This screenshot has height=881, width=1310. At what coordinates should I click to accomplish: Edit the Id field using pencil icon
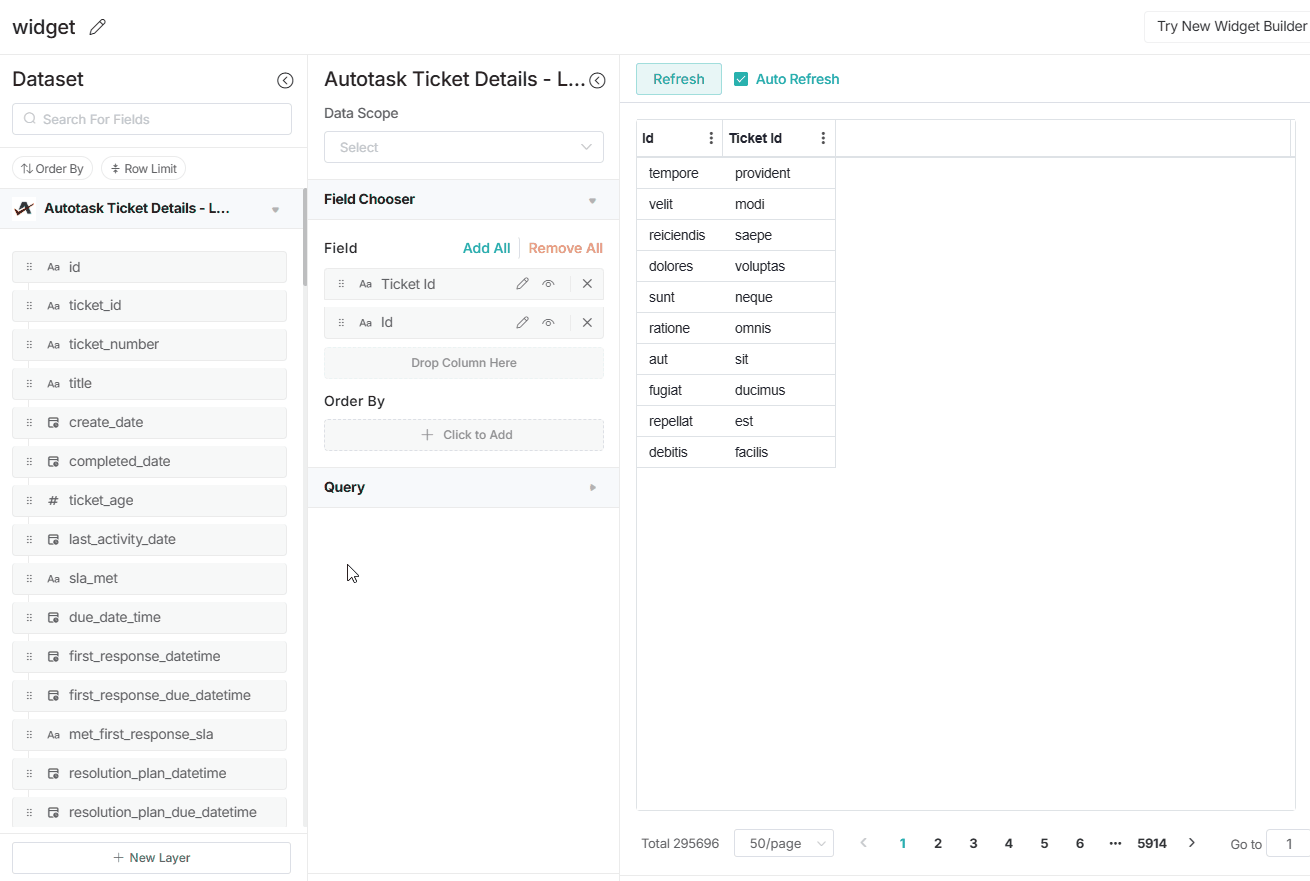tap(522, 322)
